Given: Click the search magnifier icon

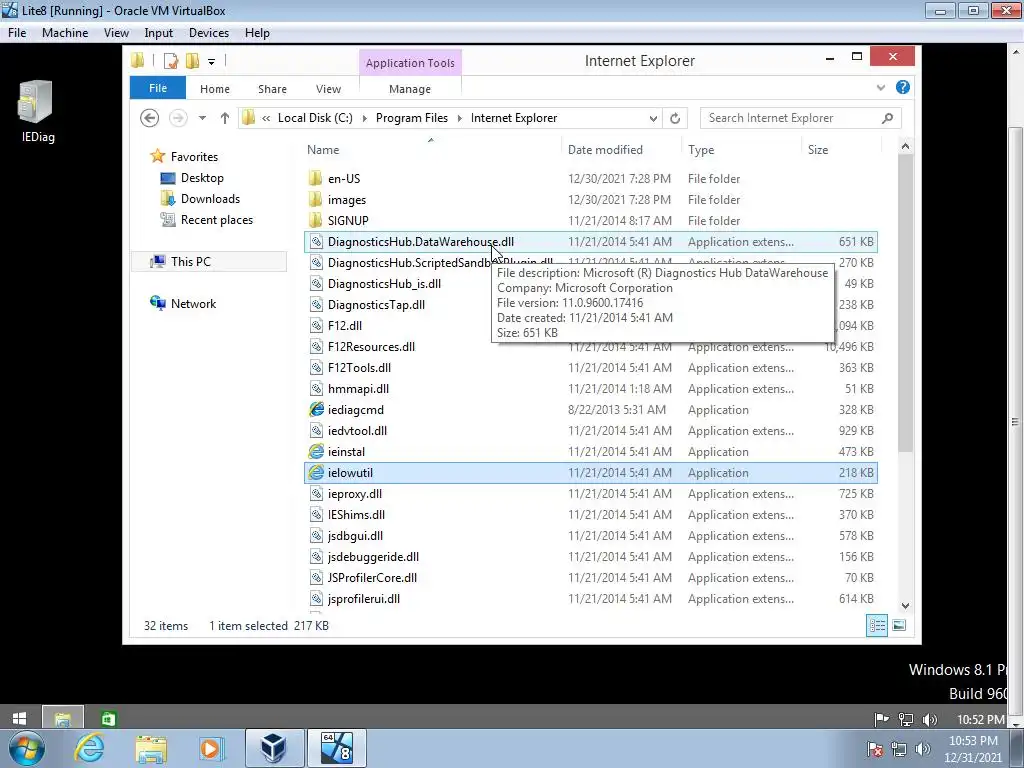Looking at the screenshot, I should (887, 118).
